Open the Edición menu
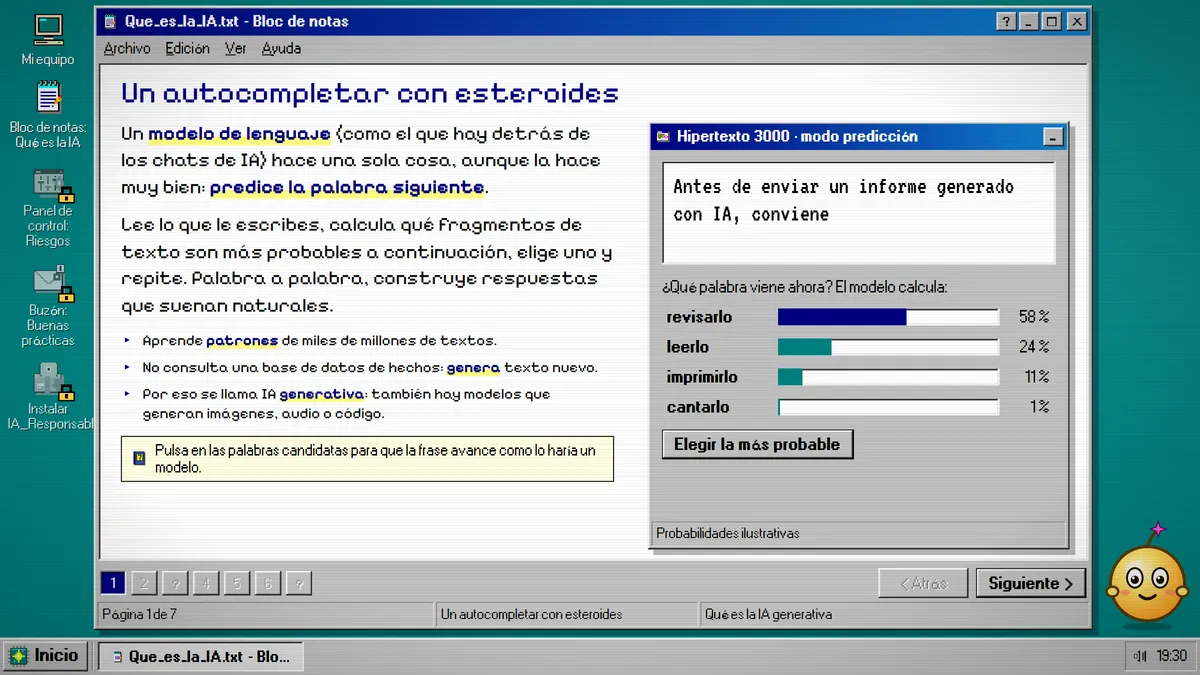1200x675 pixels. click(187, 48)
